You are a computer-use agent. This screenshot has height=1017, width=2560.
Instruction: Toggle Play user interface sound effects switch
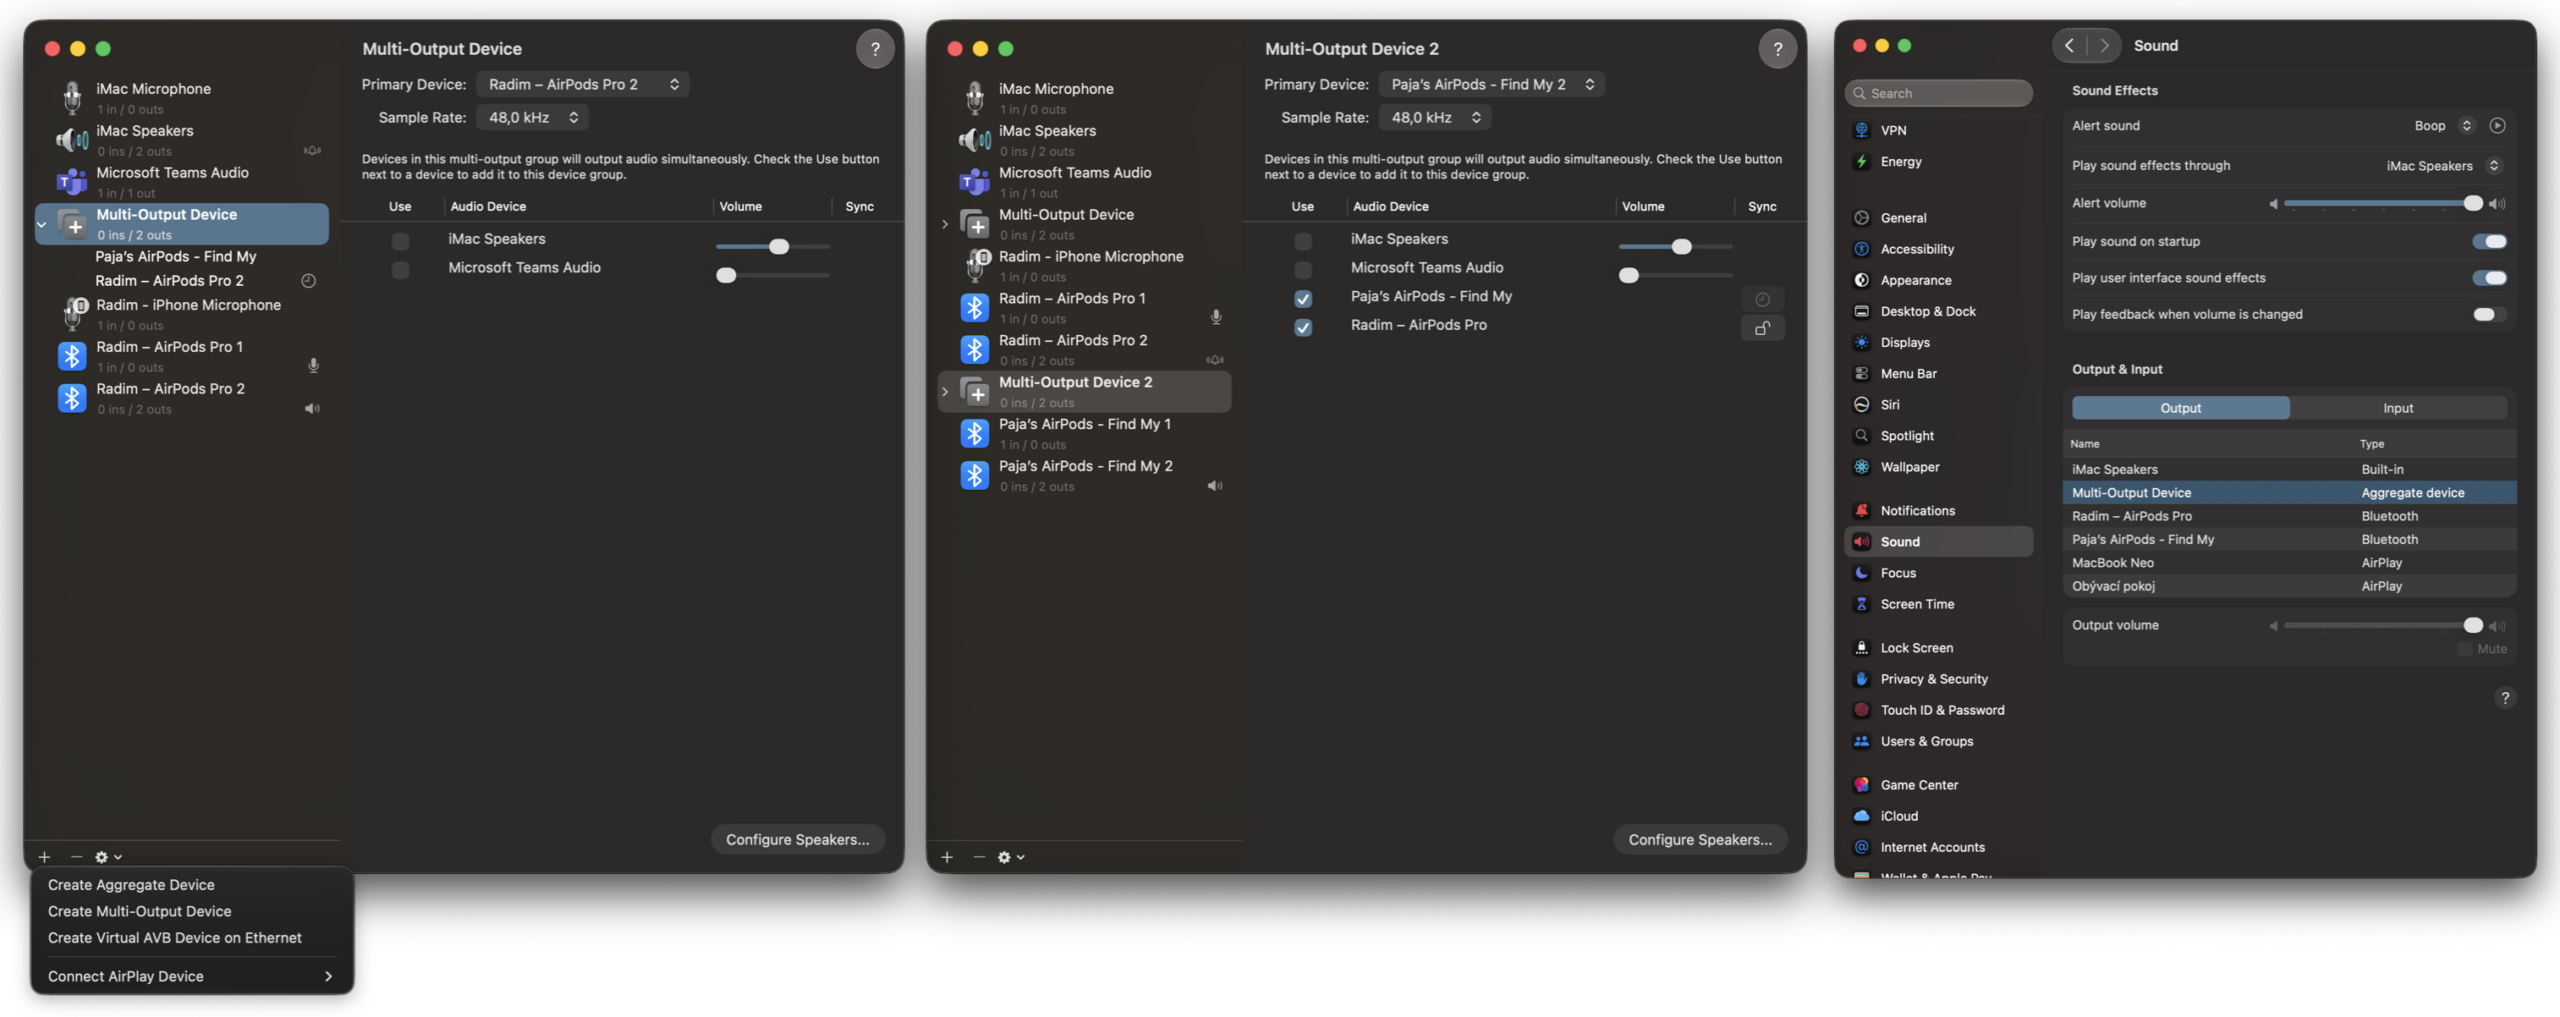2490,278
